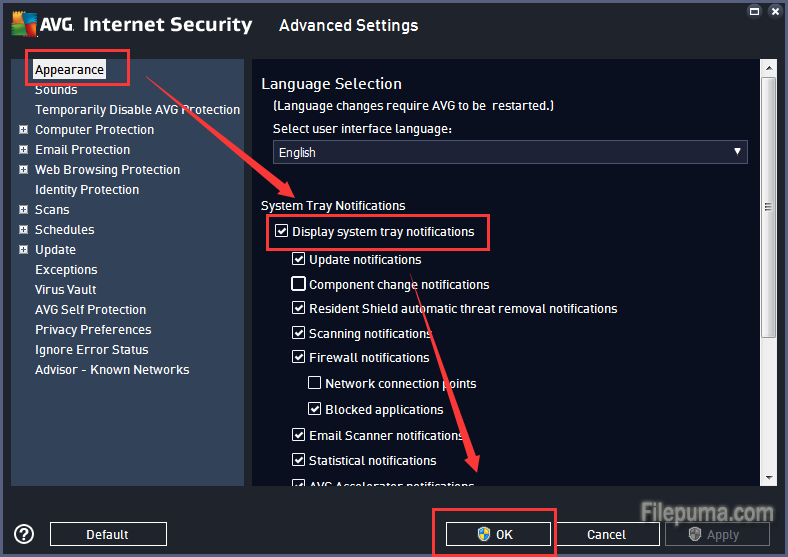The image size is (788, 557).
Task: Check Network connection points option
Action: [x=315, y=383]
